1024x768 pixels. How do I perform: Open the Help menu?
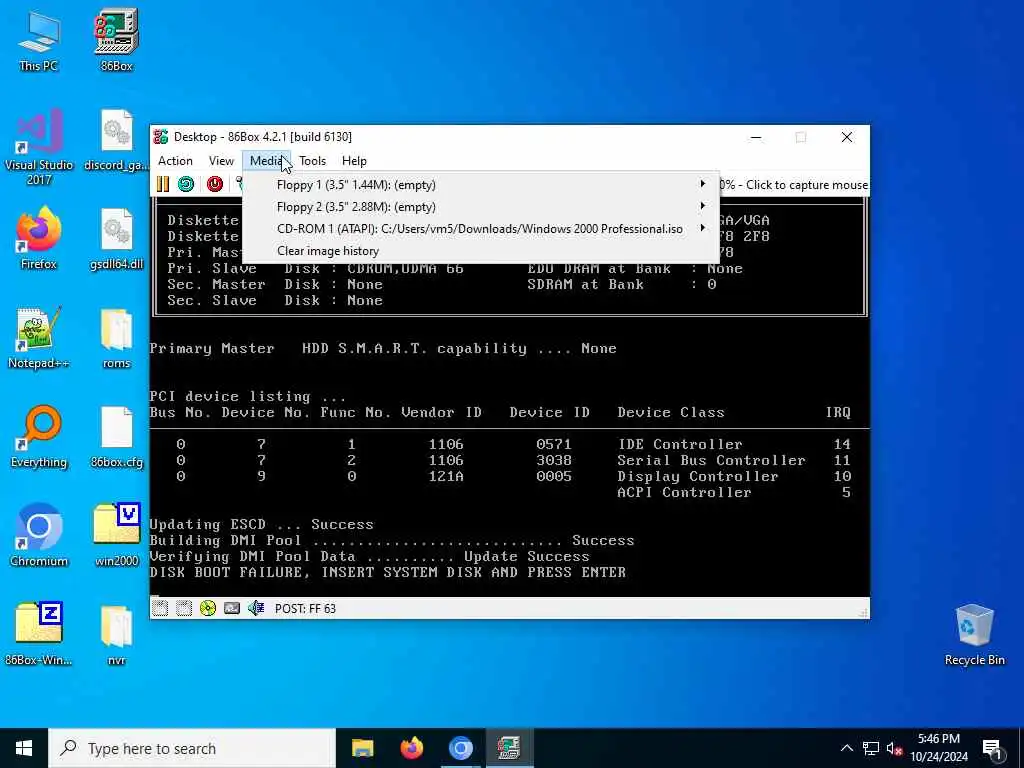pyautogui.click(x=354, y=161)
